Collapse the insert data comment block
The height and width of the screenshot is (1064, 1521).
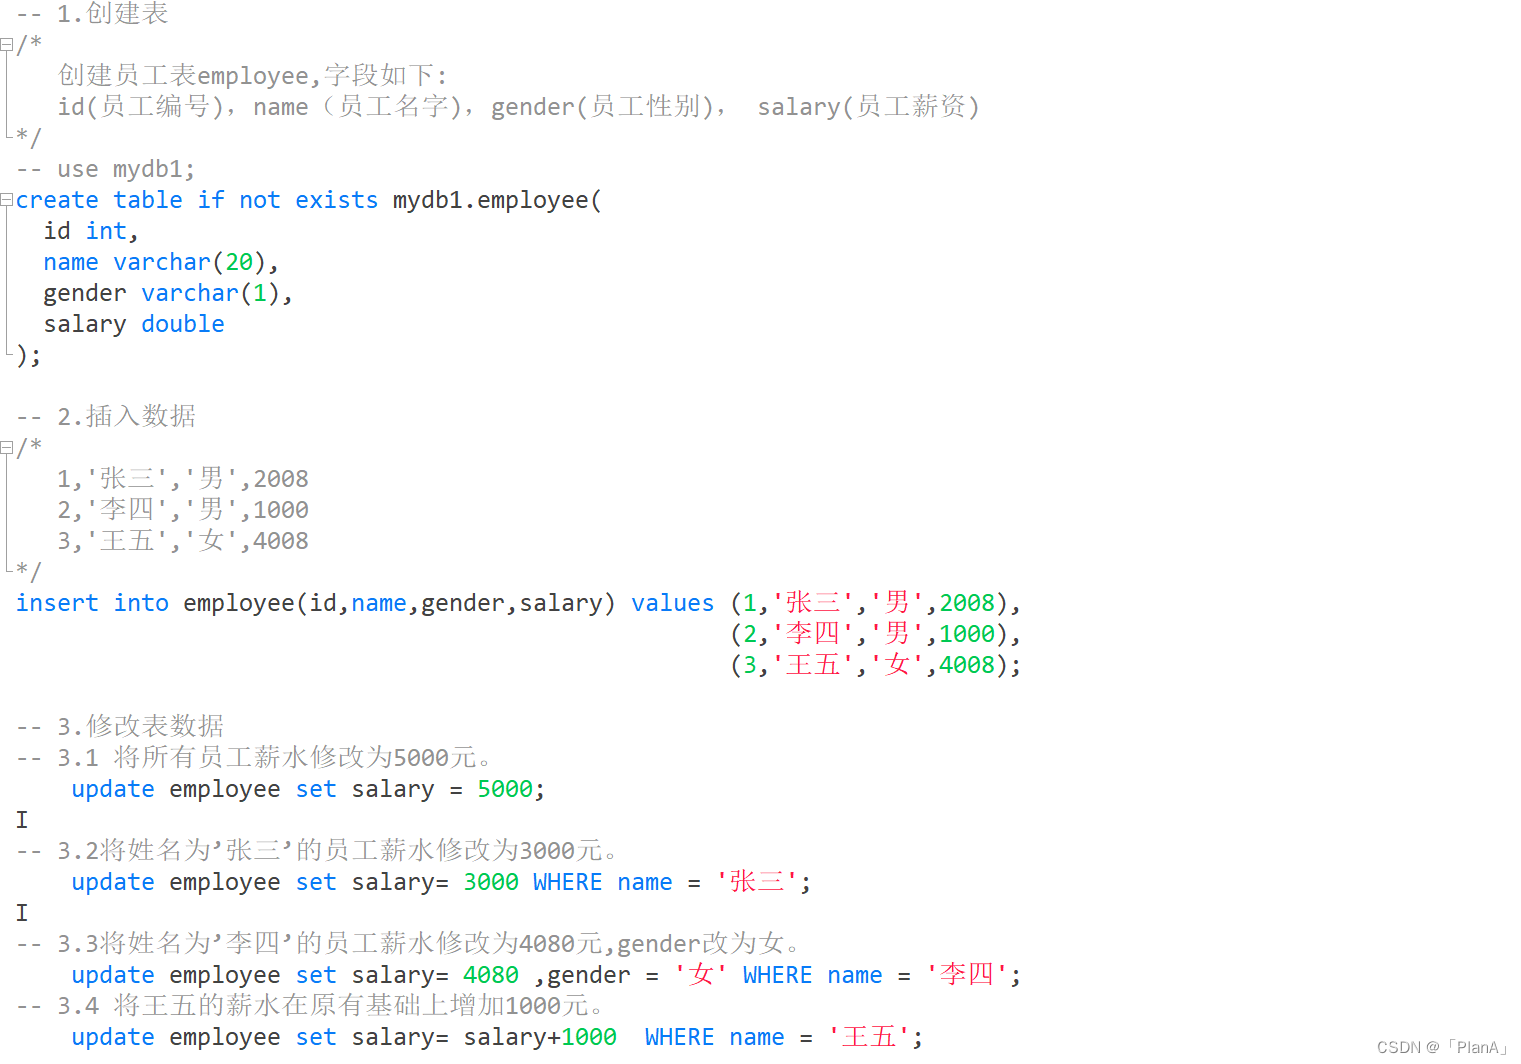pyautogui.click(x=7, y=447)
